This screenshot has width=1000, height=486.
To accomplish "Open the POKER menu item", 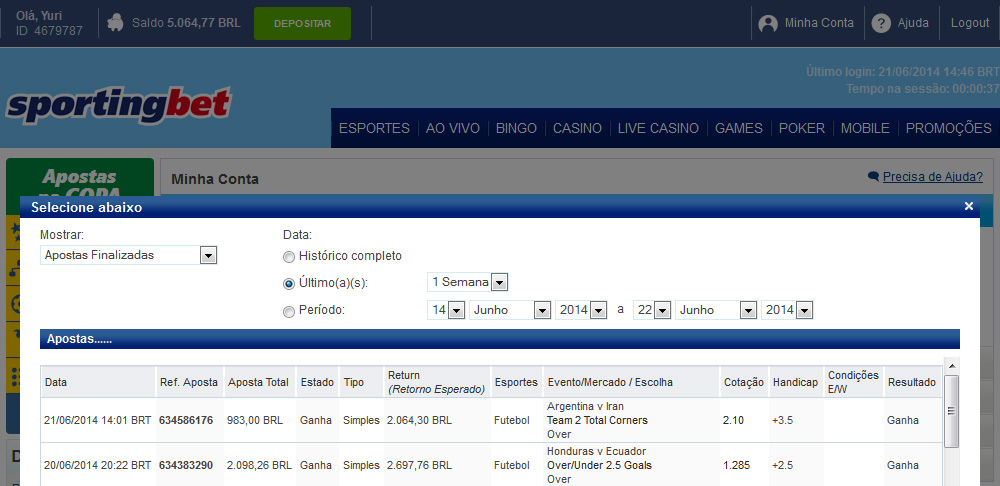I will tap(802, 128).
